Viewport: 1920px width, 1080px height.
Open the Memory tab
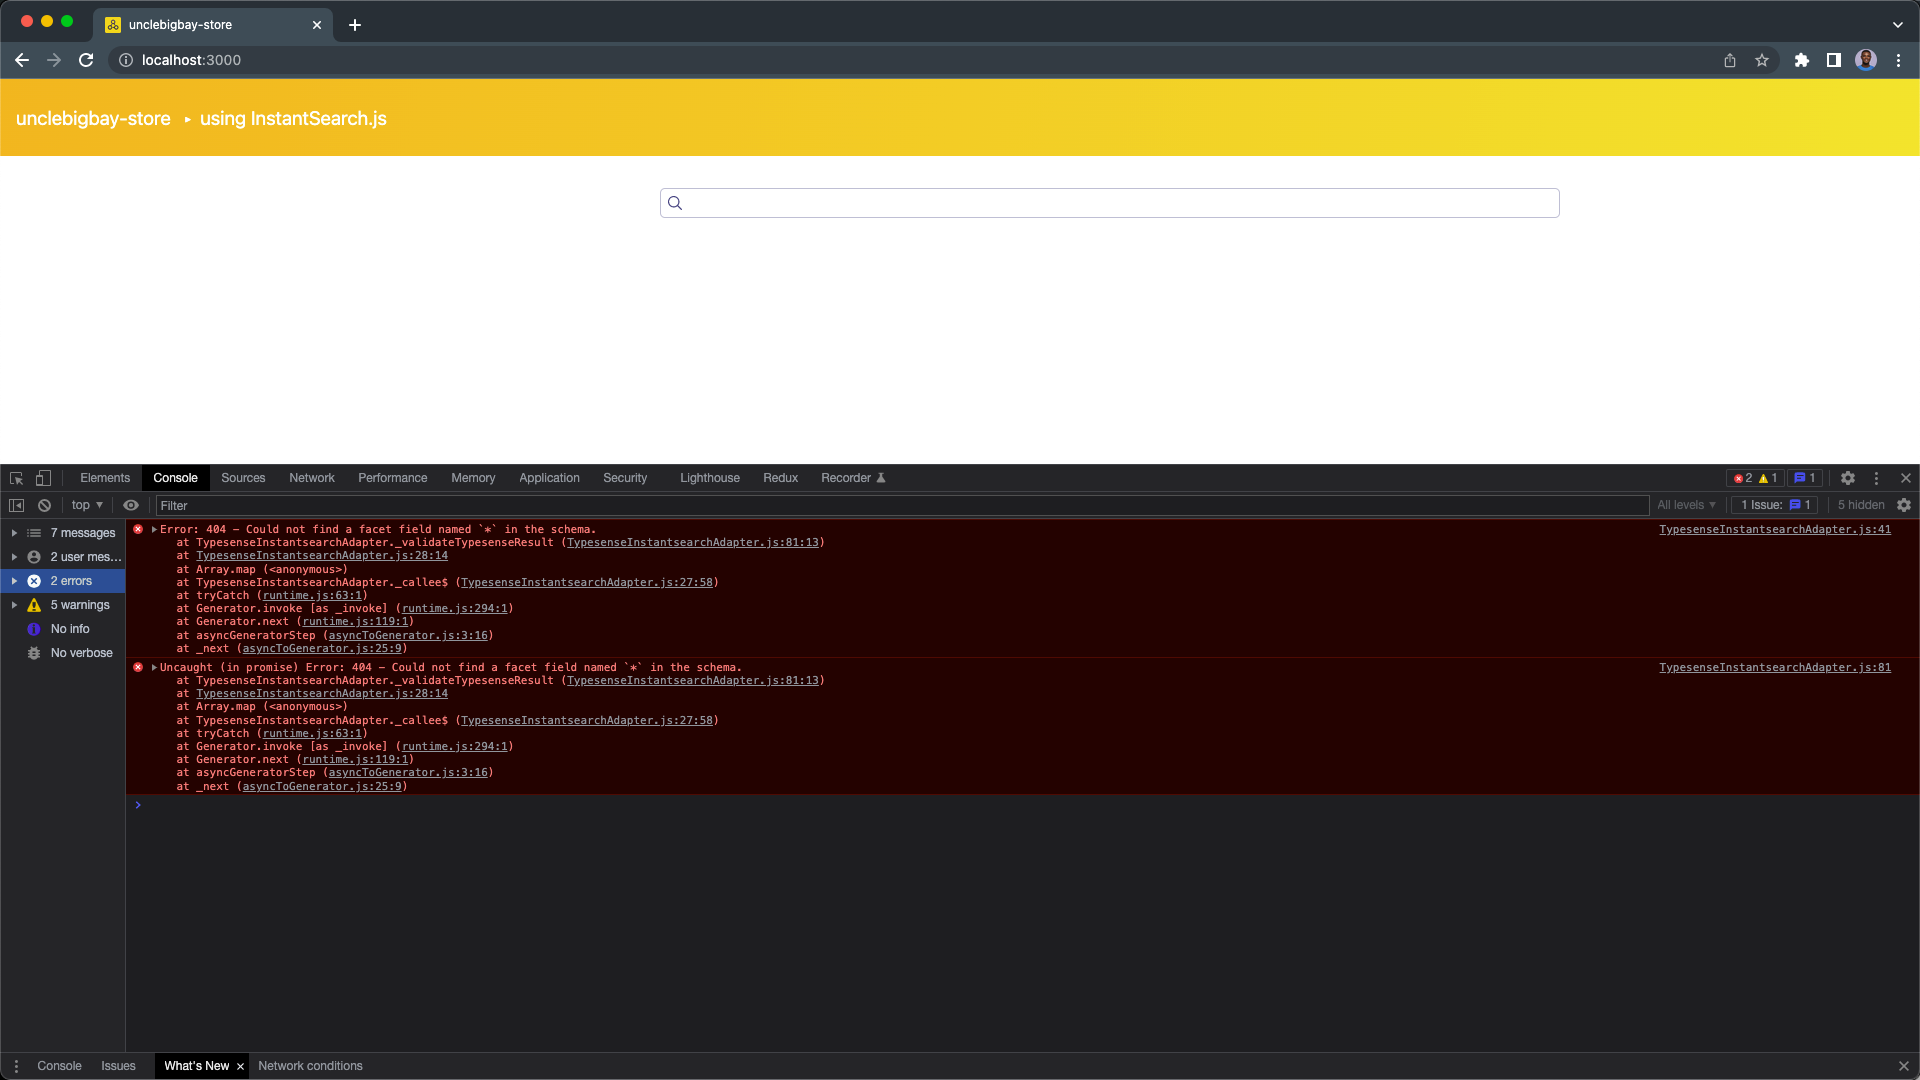pyautogui.click(x=473, y=478)
